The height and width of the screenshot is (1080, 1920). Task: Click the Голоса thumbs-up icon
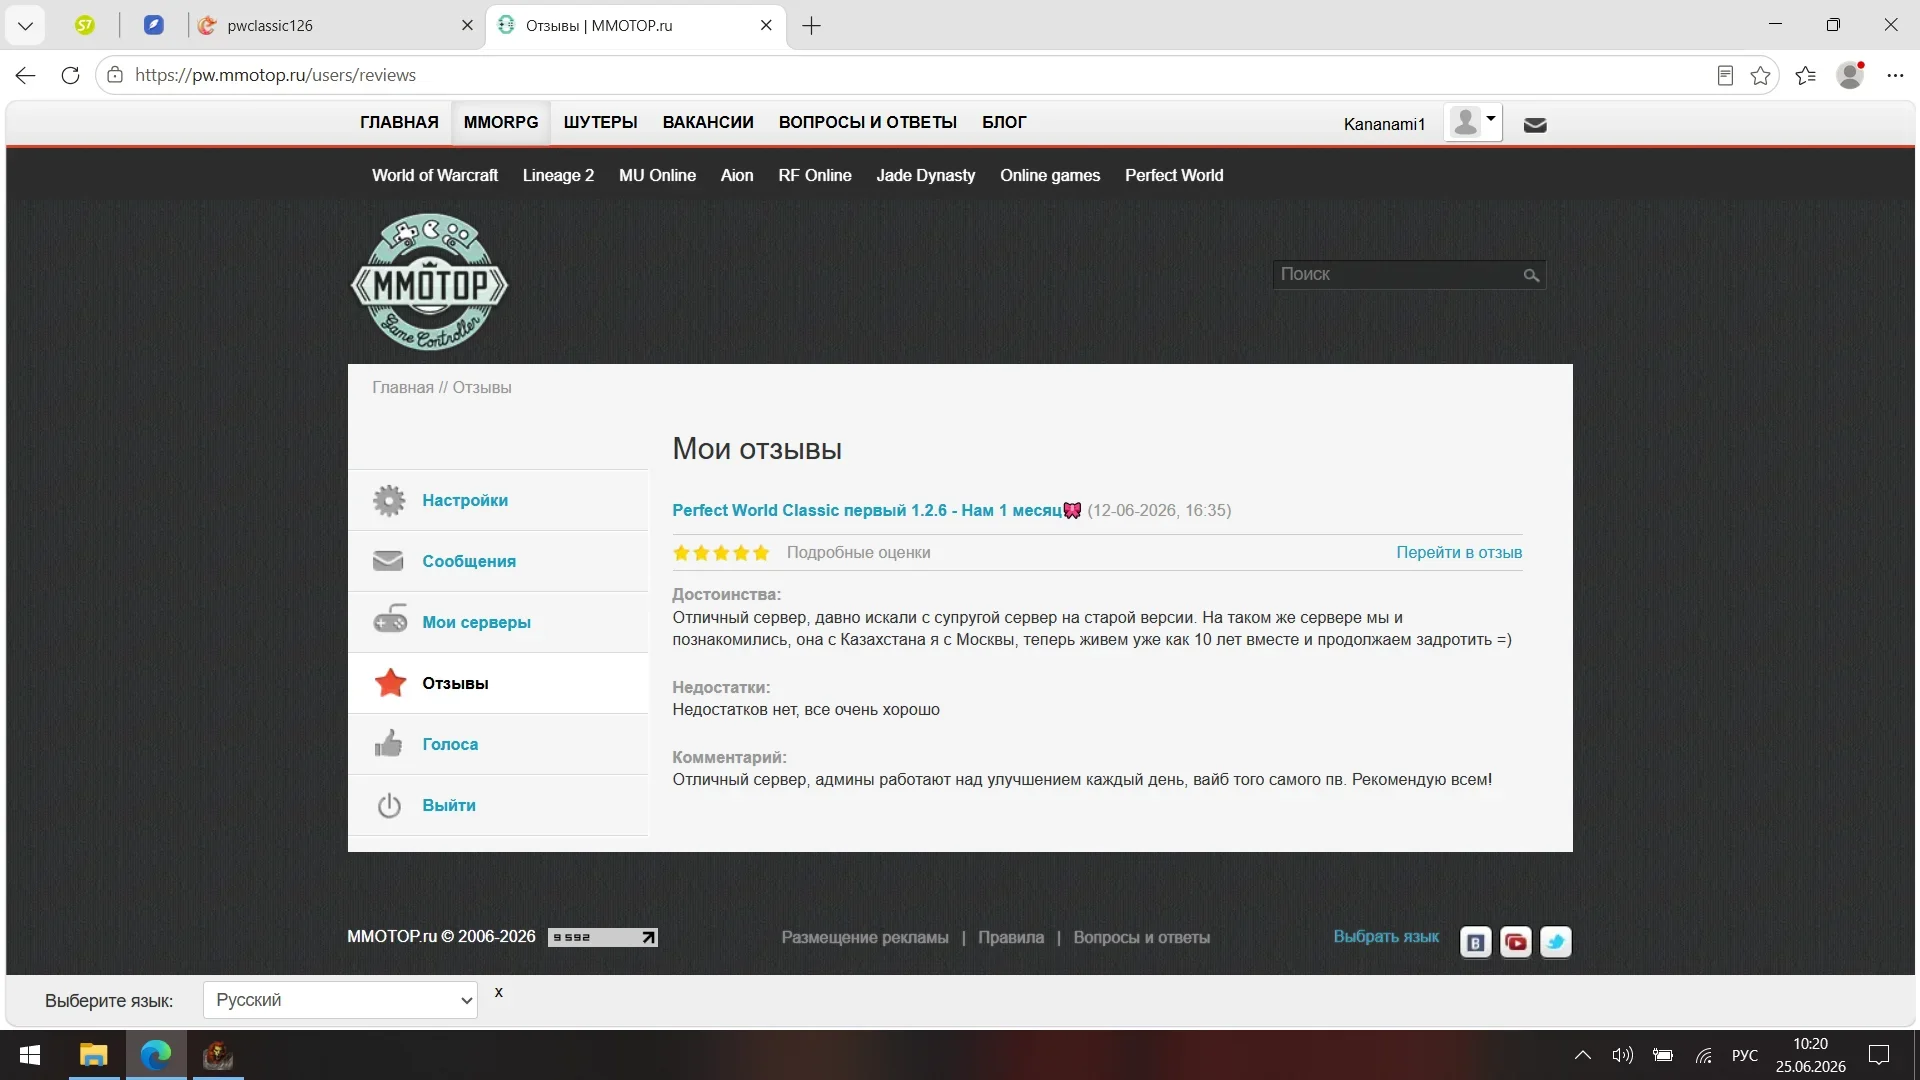388,743
